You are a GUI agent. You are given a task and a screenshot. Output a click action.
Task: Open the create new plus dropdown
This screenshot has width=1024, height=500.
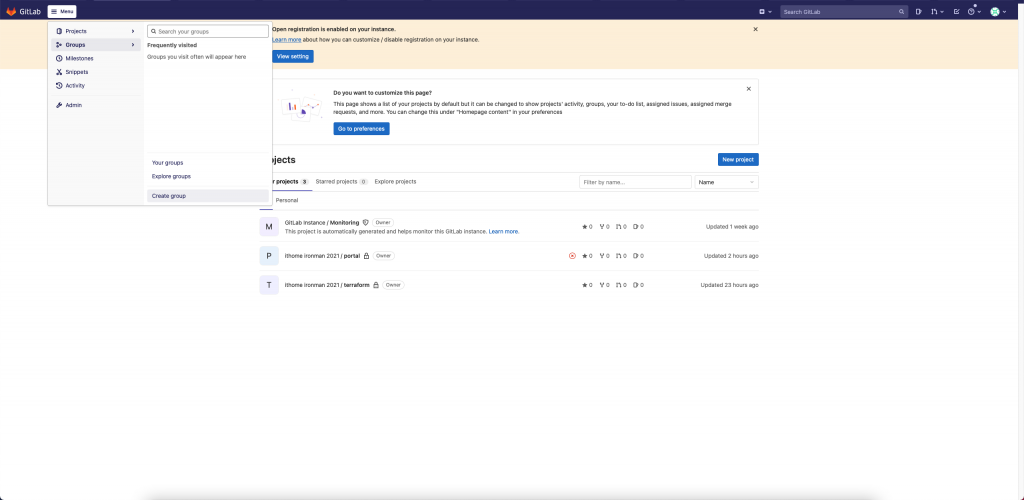click(765, 12)
